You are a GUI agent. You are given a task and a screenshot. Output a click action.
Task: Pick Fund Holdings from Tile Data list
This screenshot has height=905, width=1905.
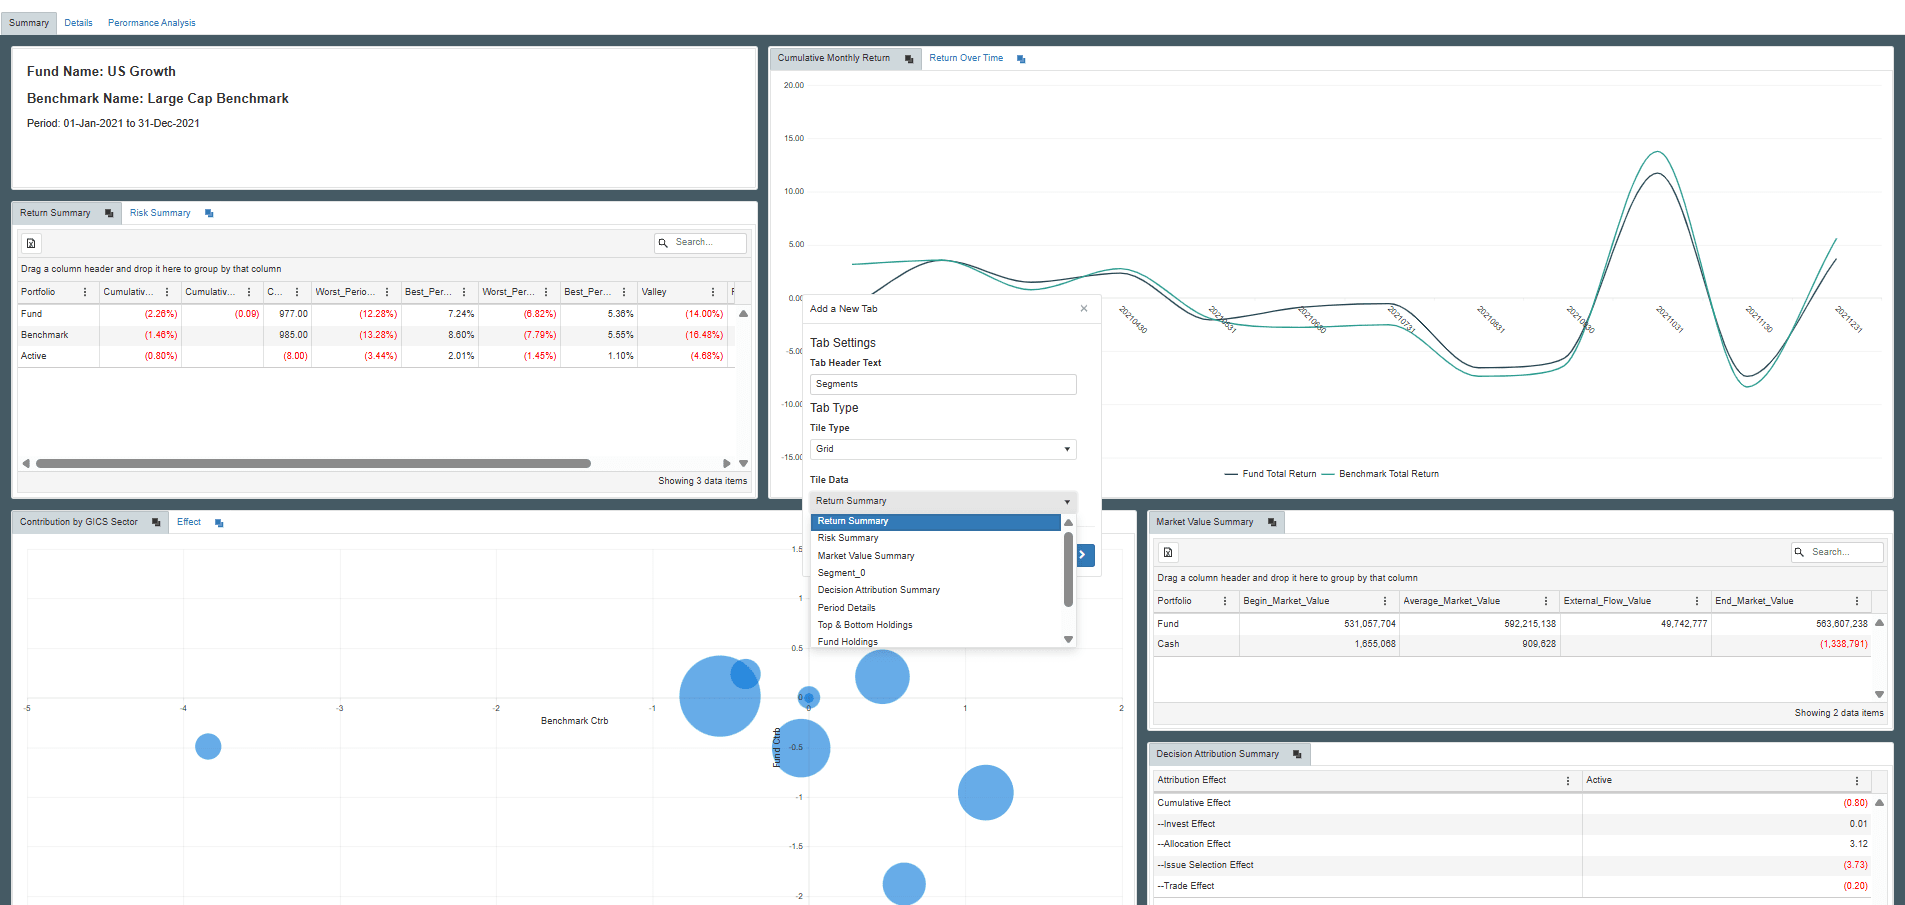[936, 642]
